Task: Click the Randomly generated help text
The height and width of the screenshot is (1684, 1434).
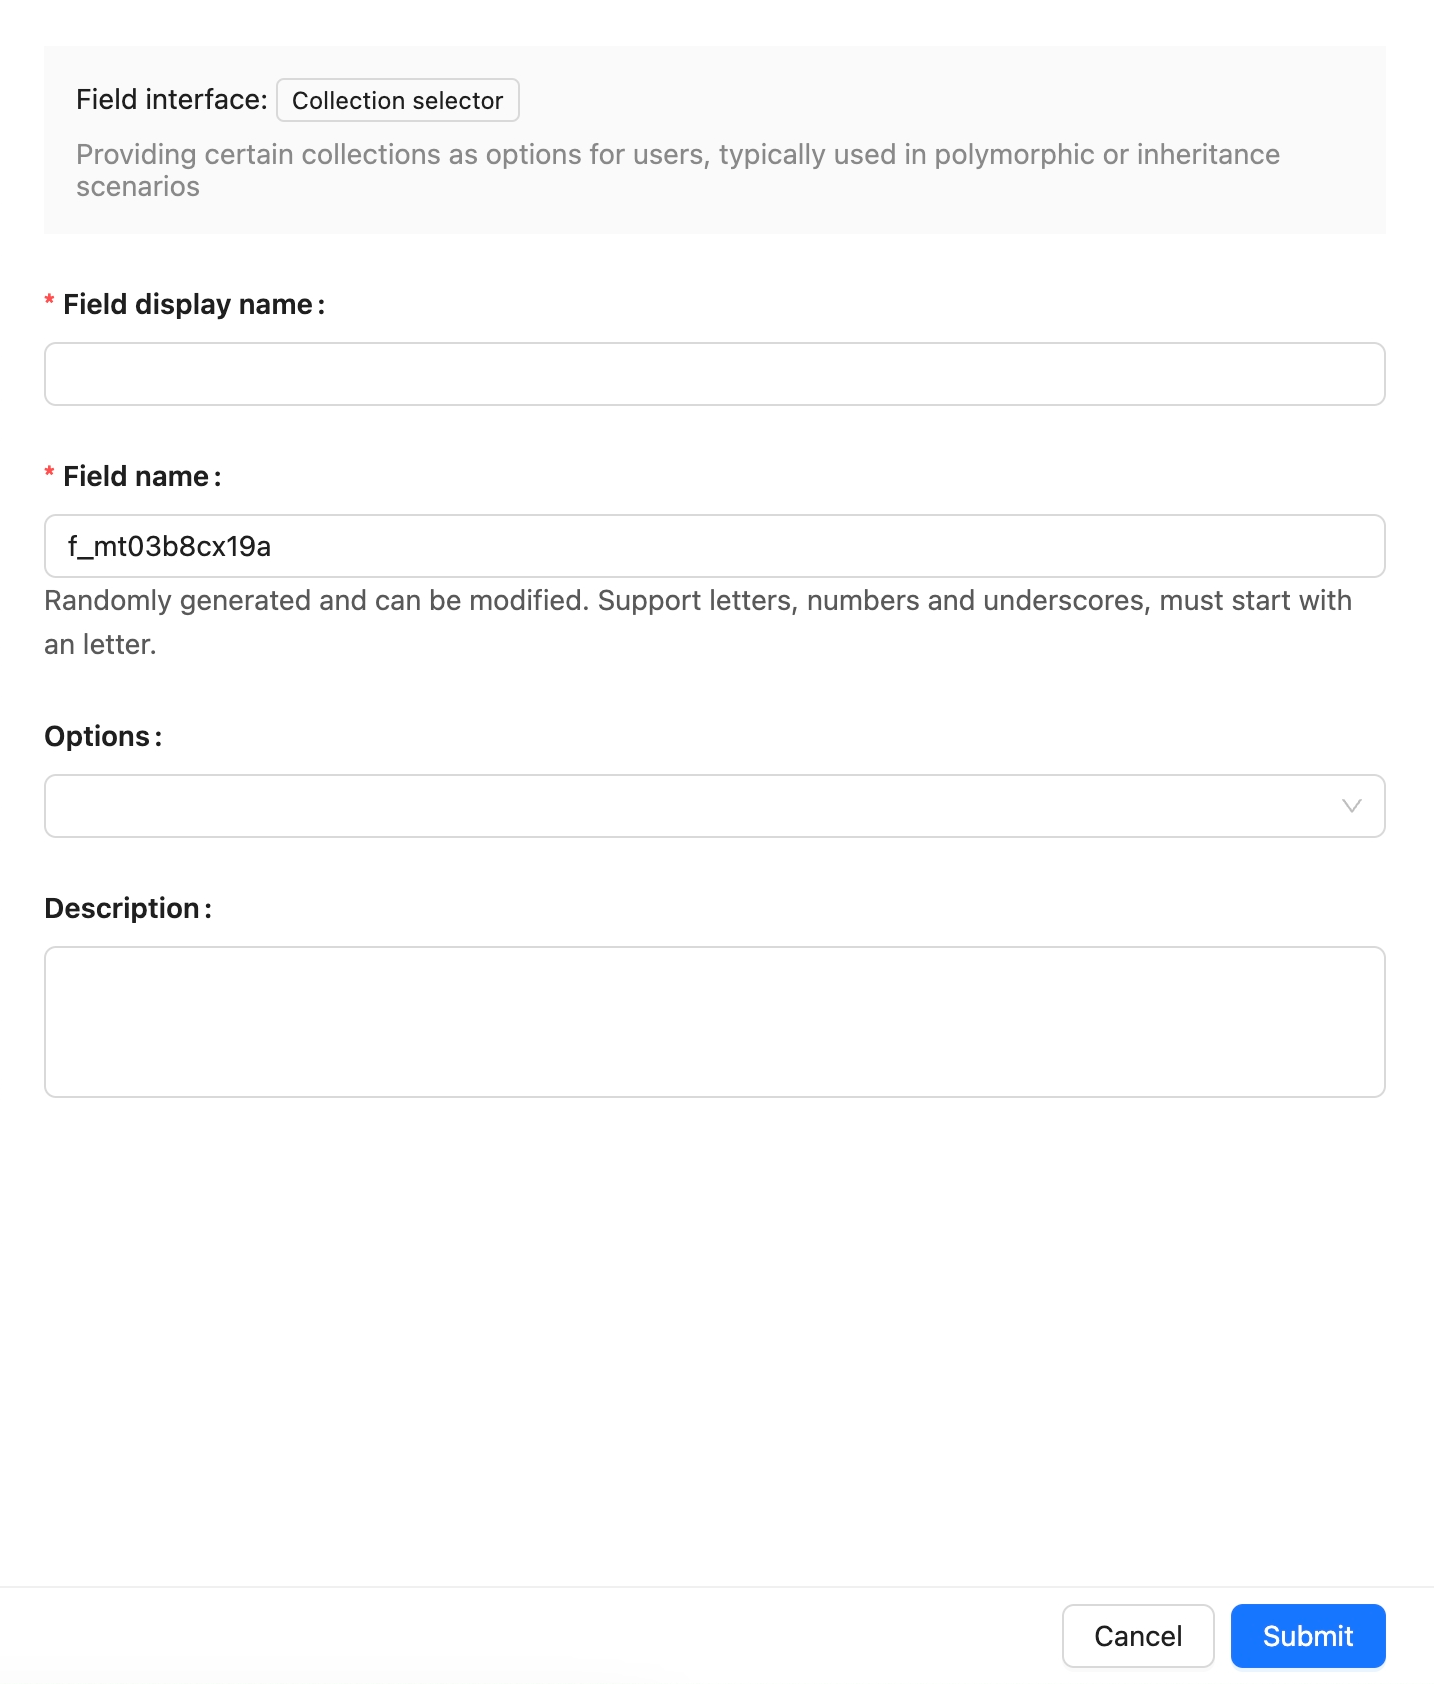Action: [x=697, y=601]
